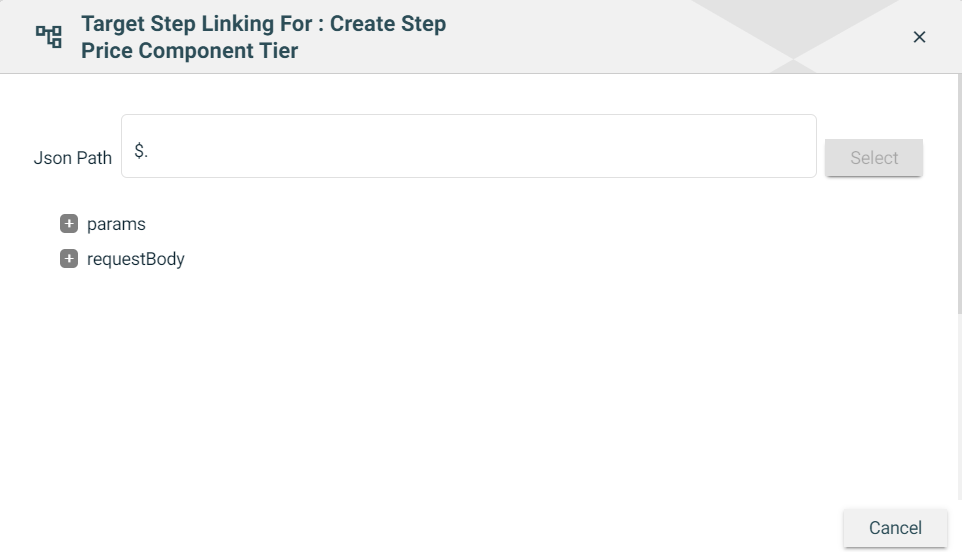Click the "Target Step Linking For" title line
The width and height of the screenshot is (962, 552).
click(x=263, y=23)
